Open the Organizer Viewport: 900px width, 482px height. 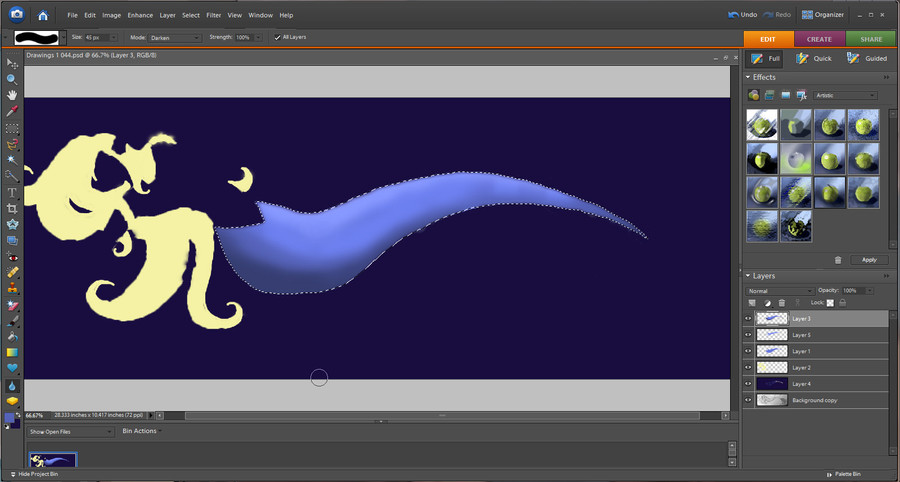point(823,15)
